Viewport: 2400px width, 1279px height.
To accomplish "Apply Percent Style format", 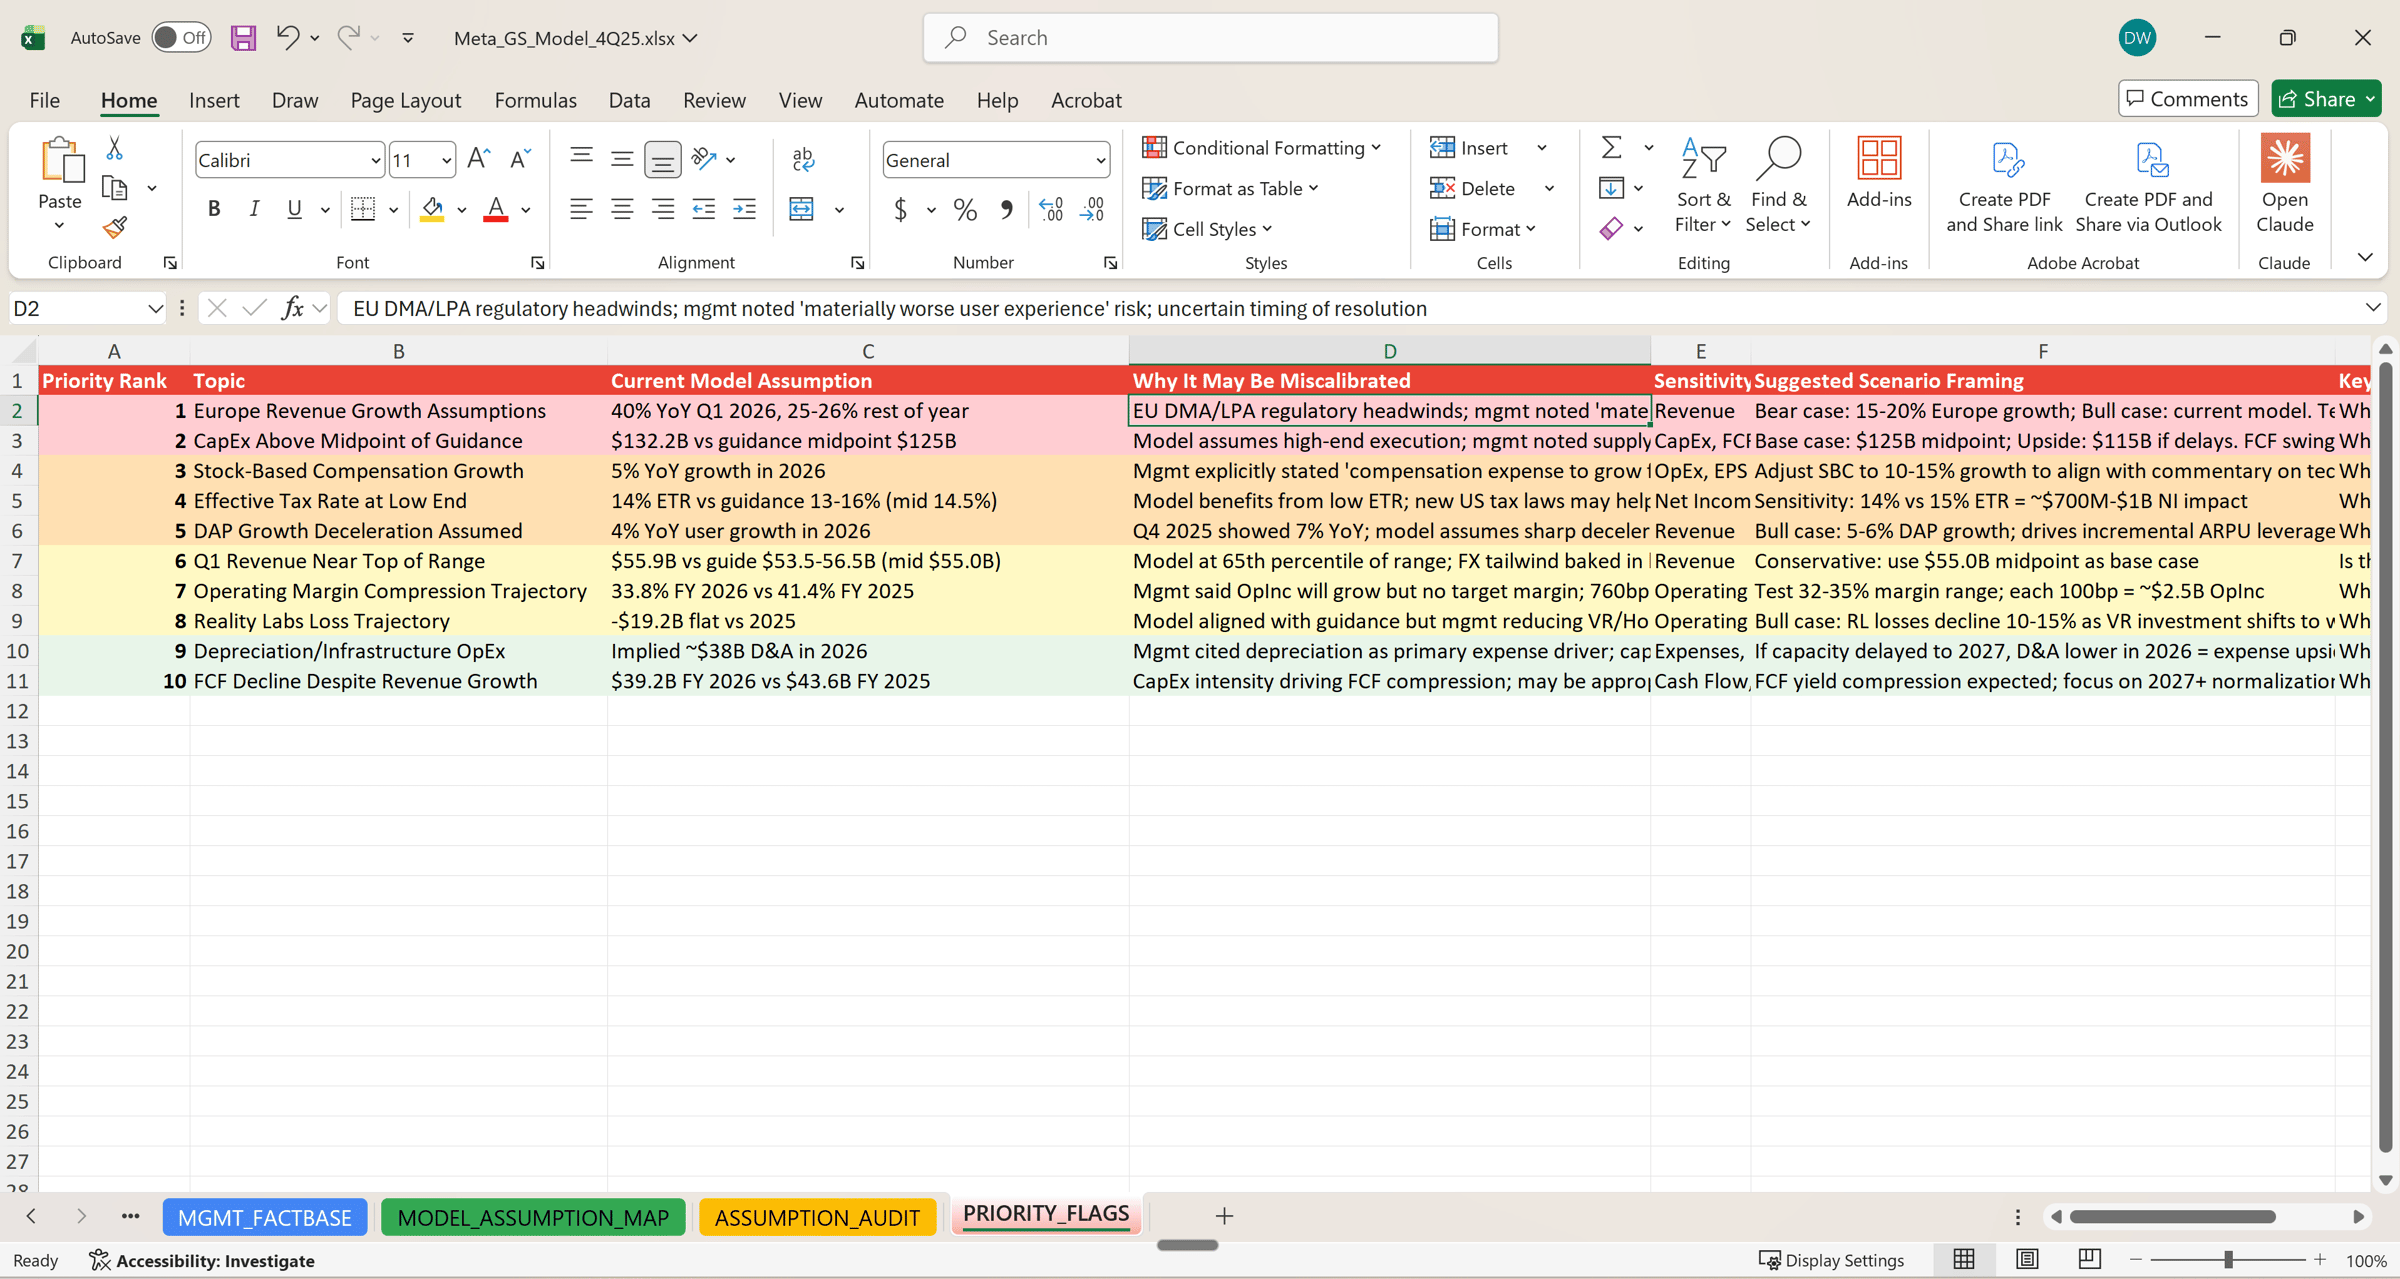I will pos(964,209).
